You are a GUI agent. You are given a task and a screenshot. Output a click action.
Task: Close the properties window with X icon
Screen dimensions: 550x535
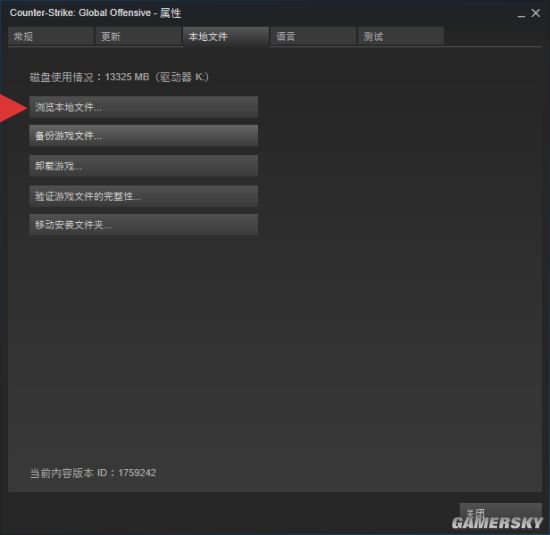[535, 13]
